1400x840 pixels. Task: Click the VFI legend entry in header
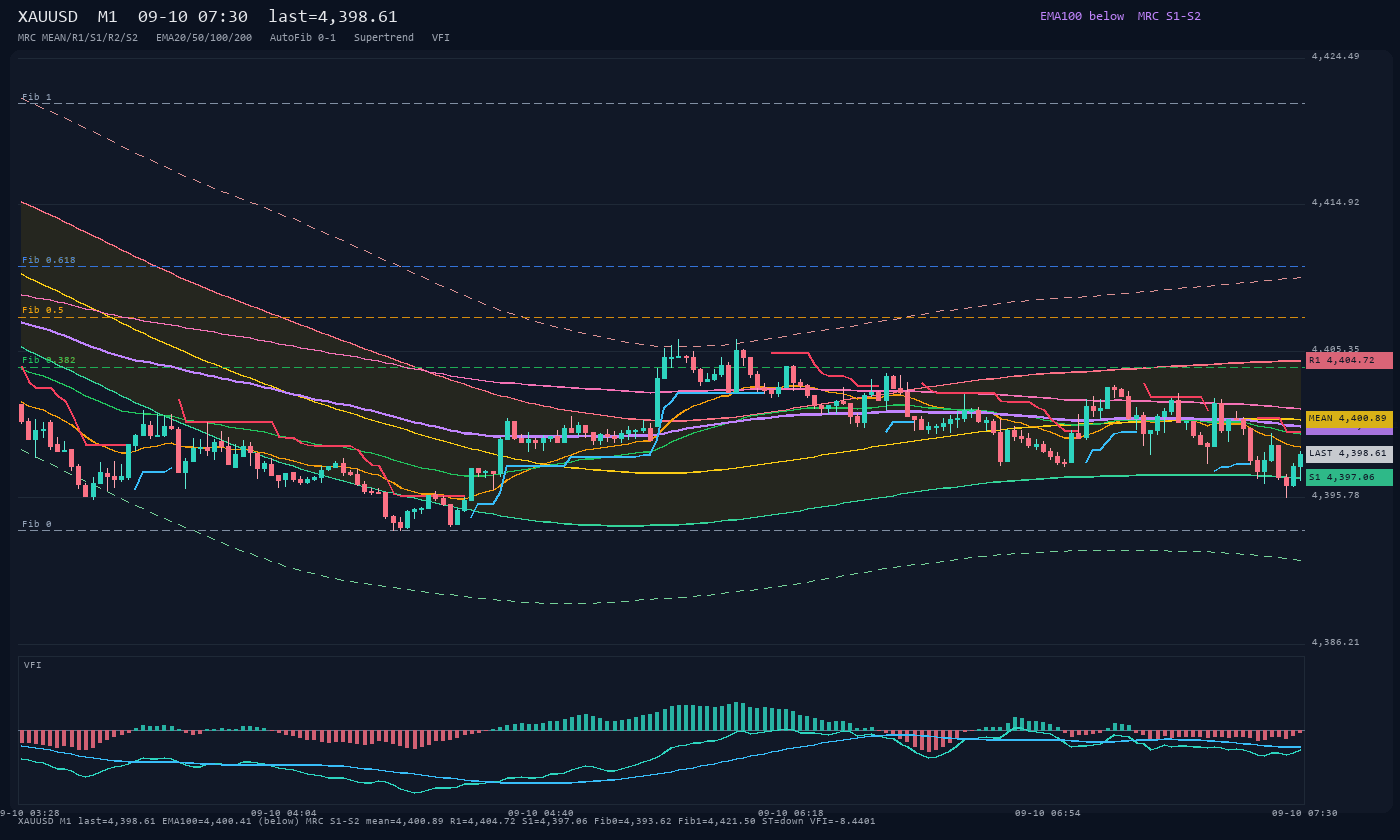(x=441, y=37)
